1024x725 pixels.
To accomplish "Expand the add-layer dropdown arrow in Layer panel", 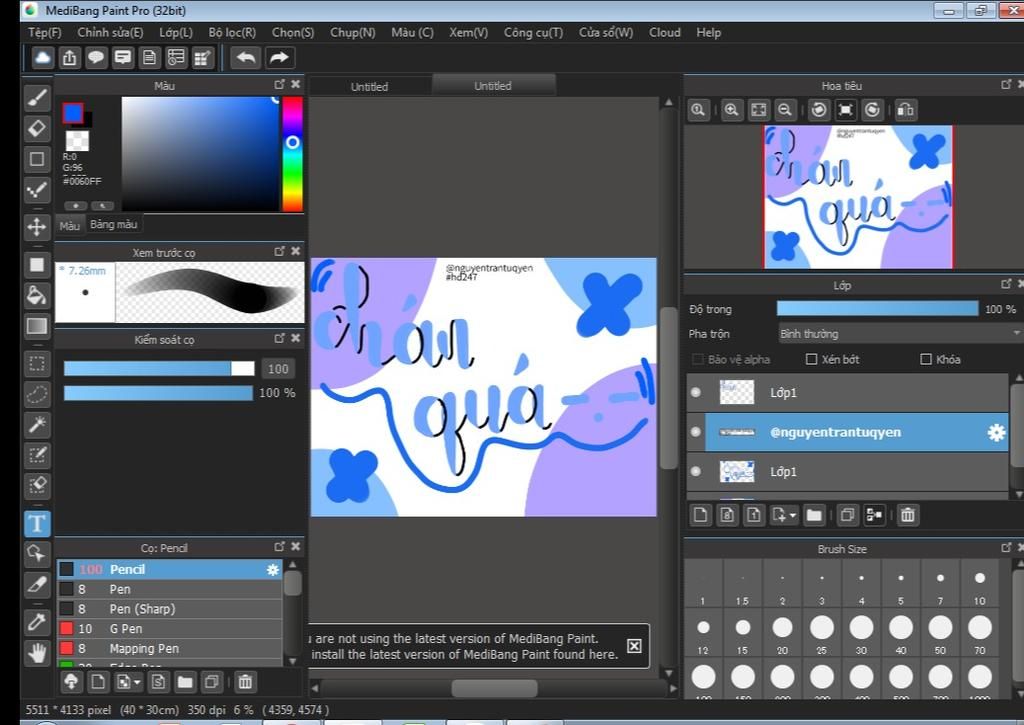I will pos(792,515).
